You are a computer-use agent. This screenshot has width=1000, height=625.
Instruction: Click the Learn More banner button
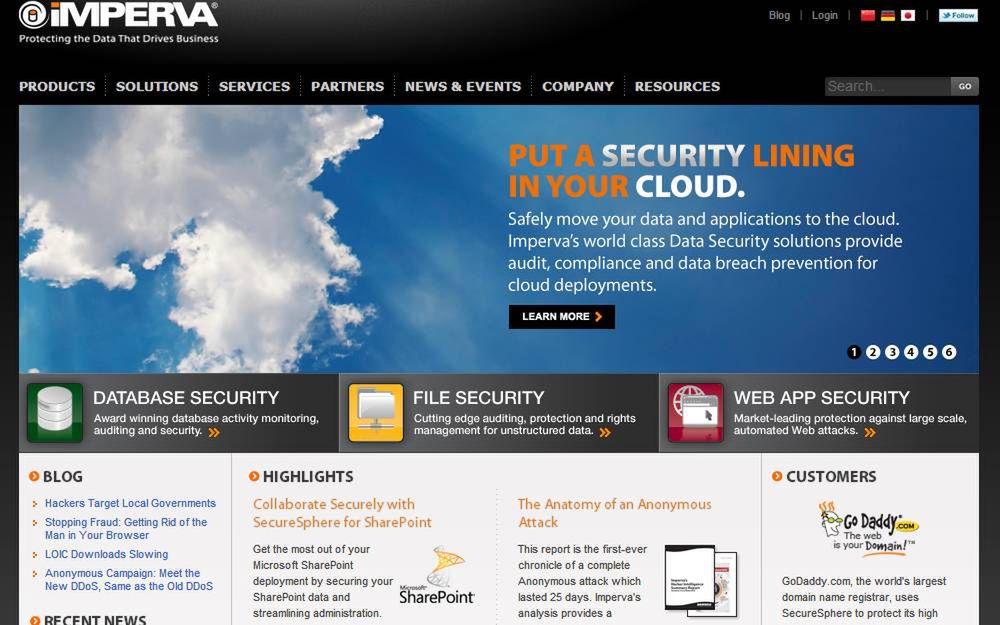coord(562,317)
